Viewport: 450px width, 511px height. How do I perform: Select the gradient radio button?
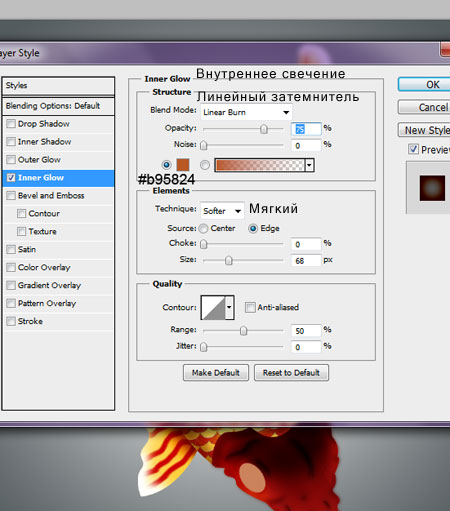pos(205,165)
